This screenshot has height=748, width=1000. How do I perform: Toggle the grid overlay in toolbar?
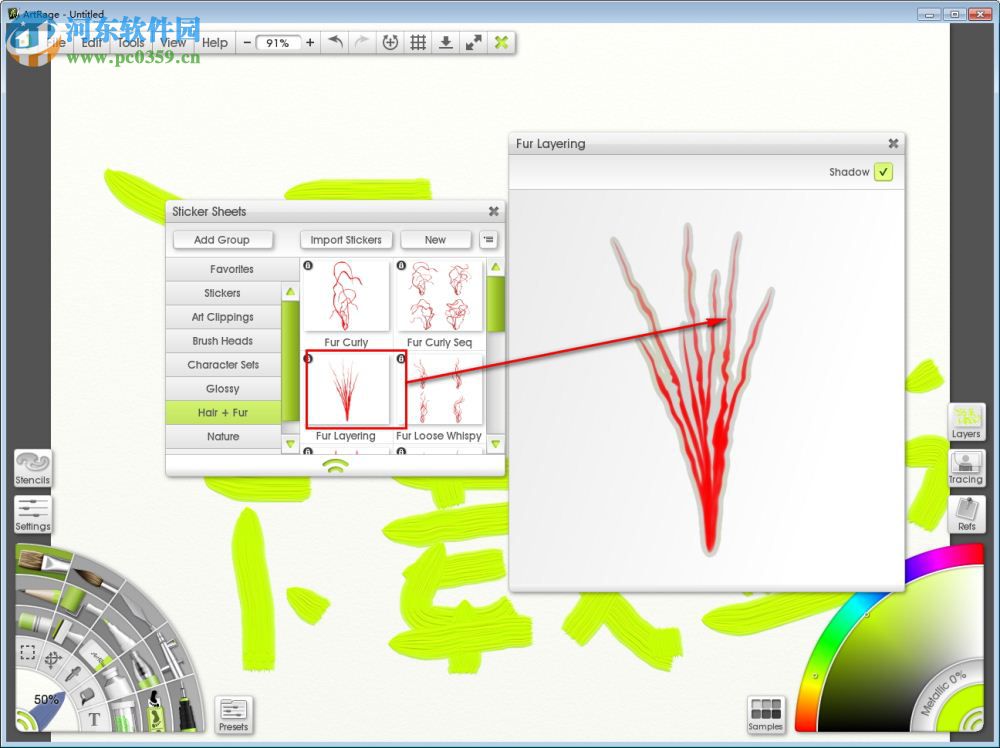point(418,42)
